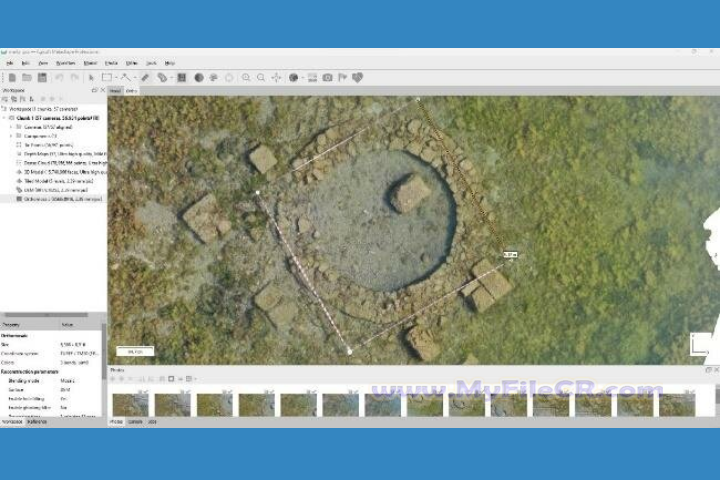Select the Ruler measurement tool
The height and width of the screenshot is (480, 720).
point(145,77)
